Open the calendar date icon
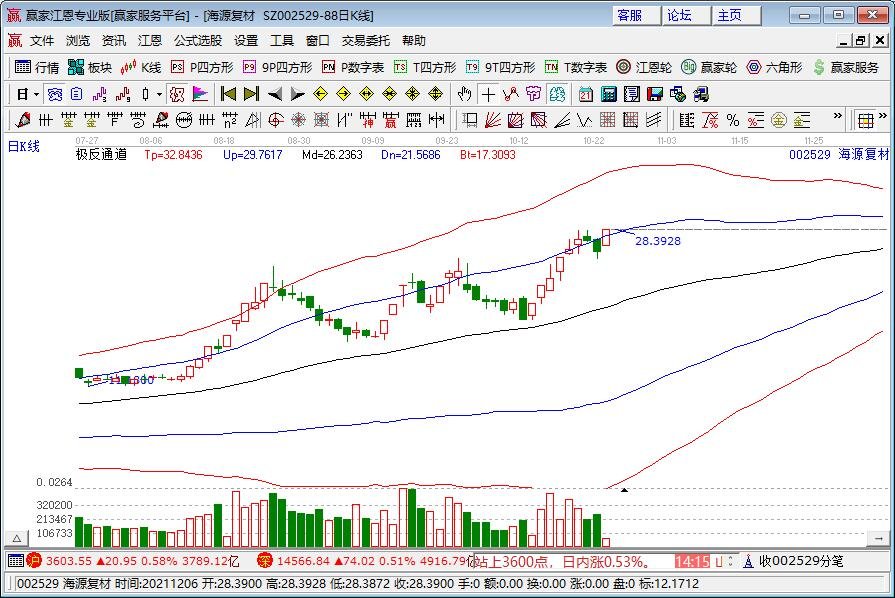Viewport: 895px width, 598px height. point(584,94)
